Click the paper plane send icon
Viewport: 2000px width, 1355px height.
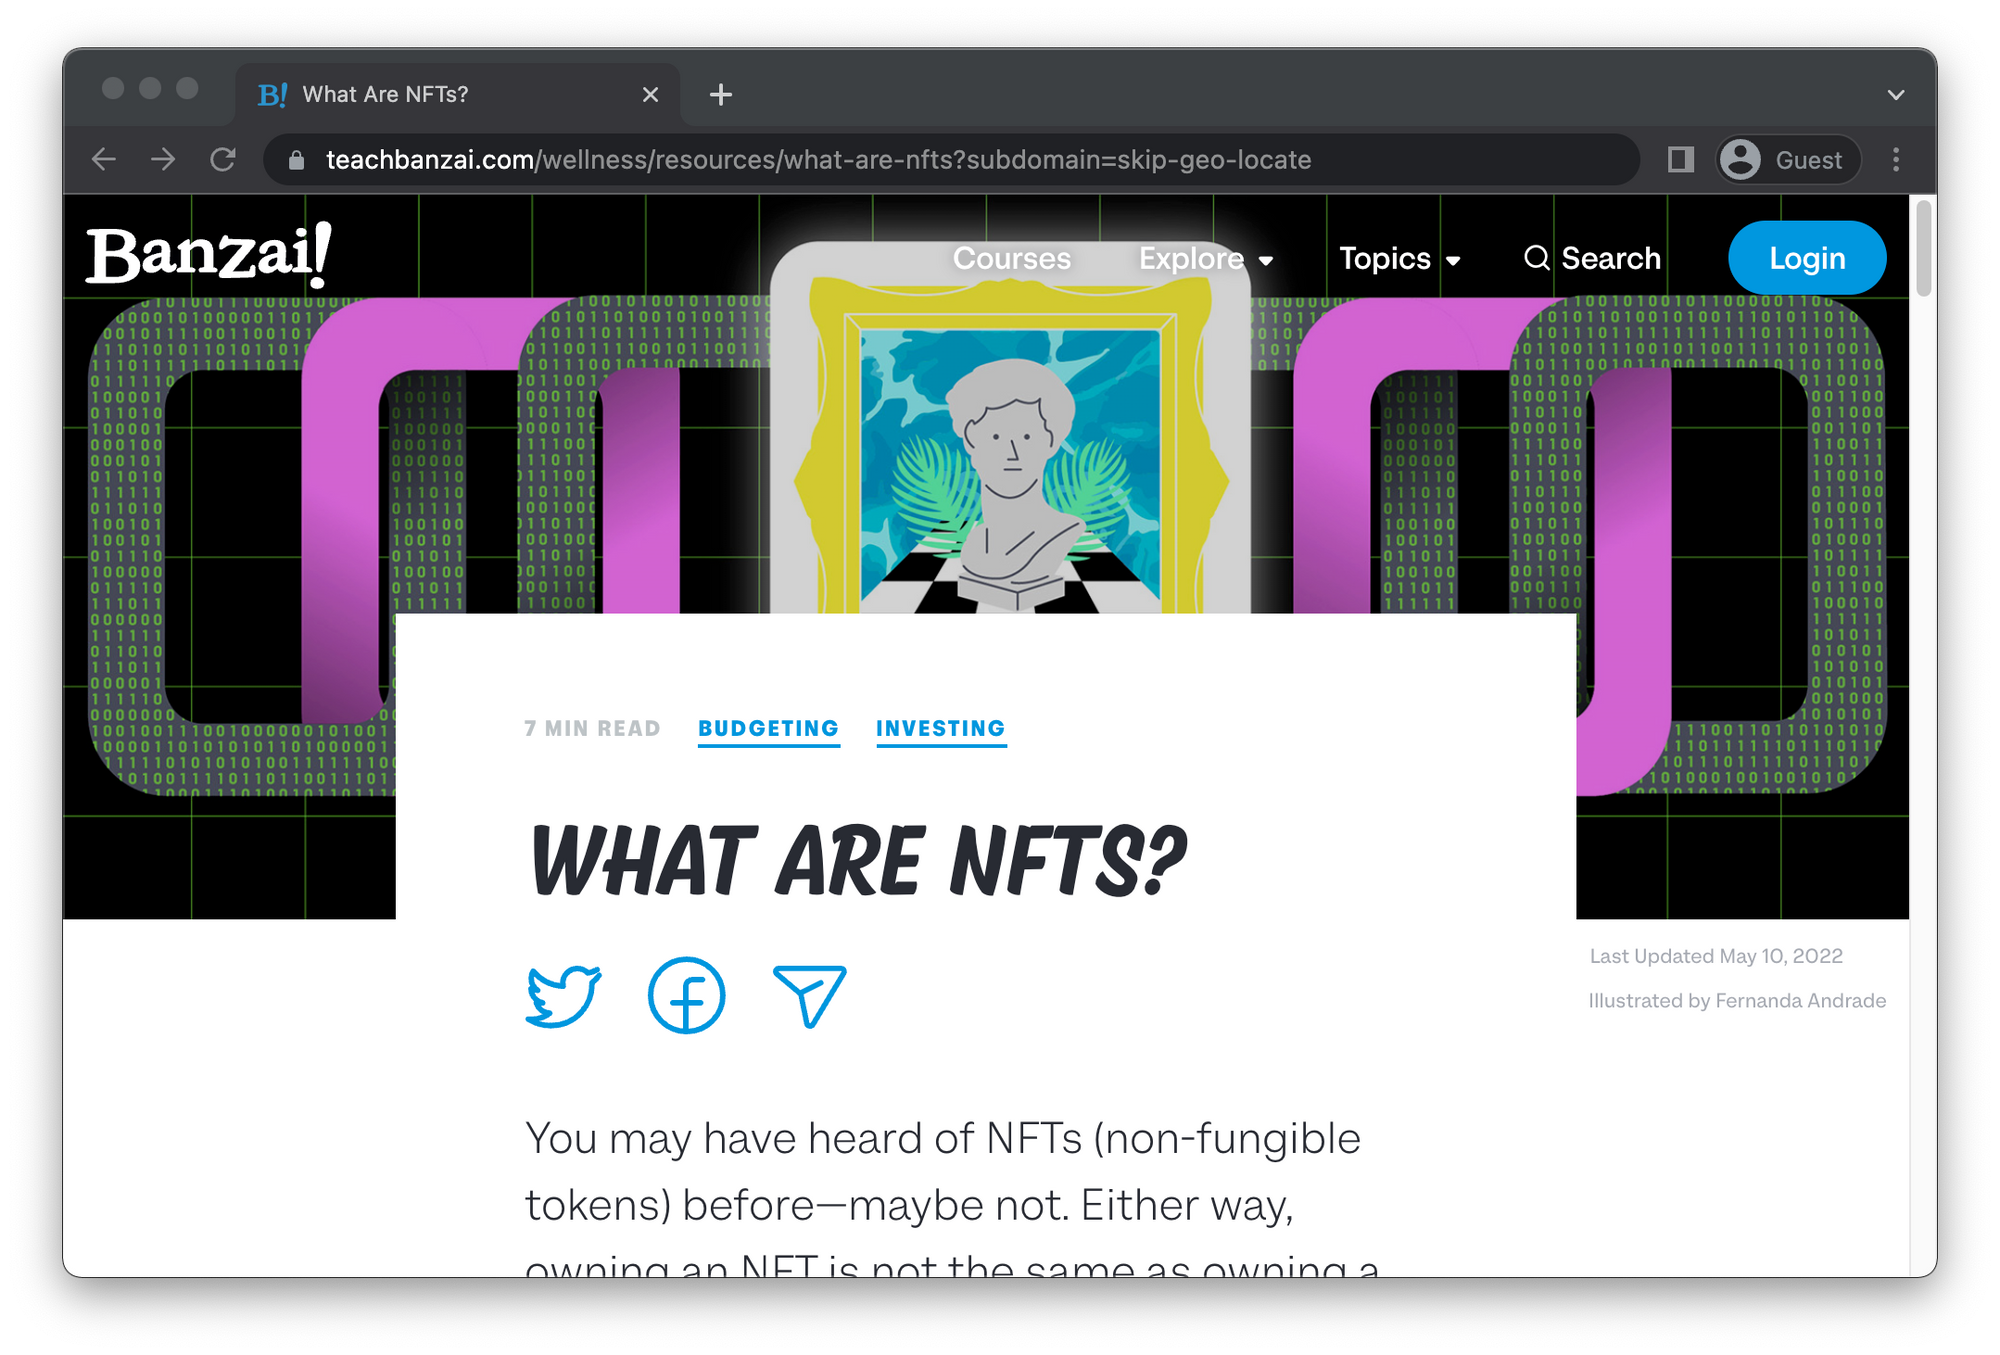point(809,995)
